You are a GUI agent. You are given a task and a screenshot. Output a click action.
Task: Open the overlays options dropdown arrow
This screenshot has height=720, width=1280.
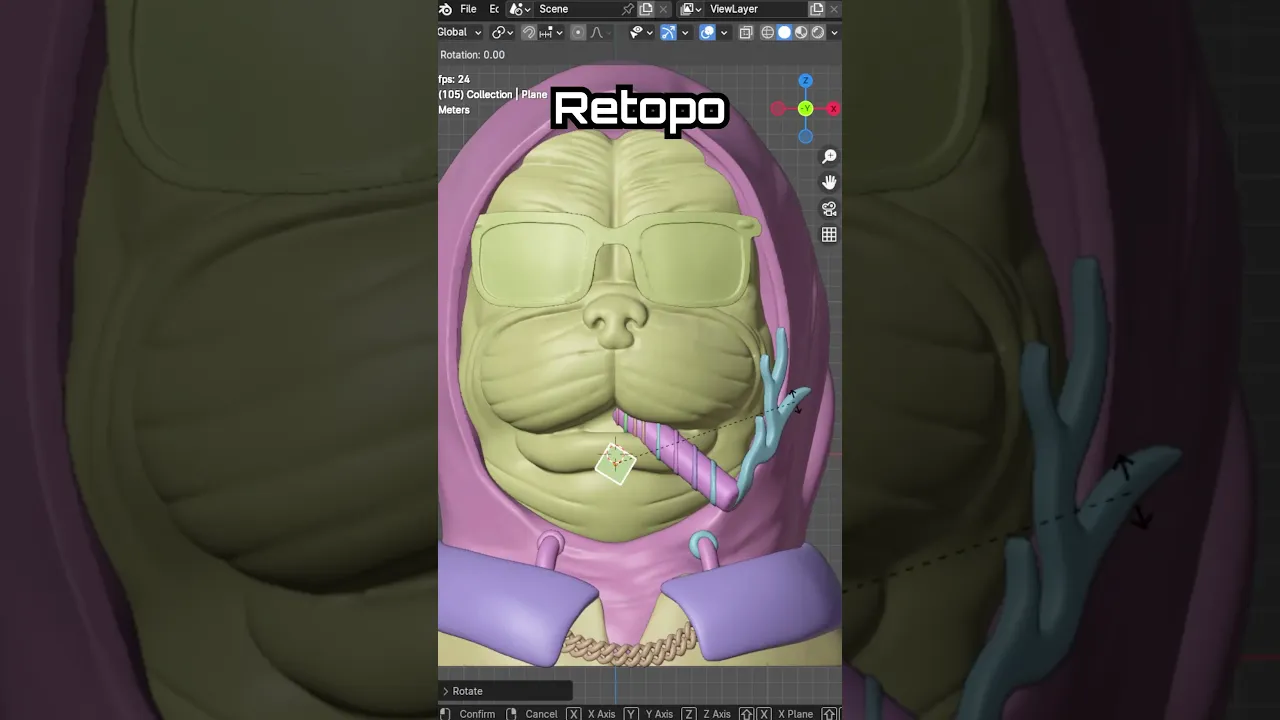(x=724, y=32)
